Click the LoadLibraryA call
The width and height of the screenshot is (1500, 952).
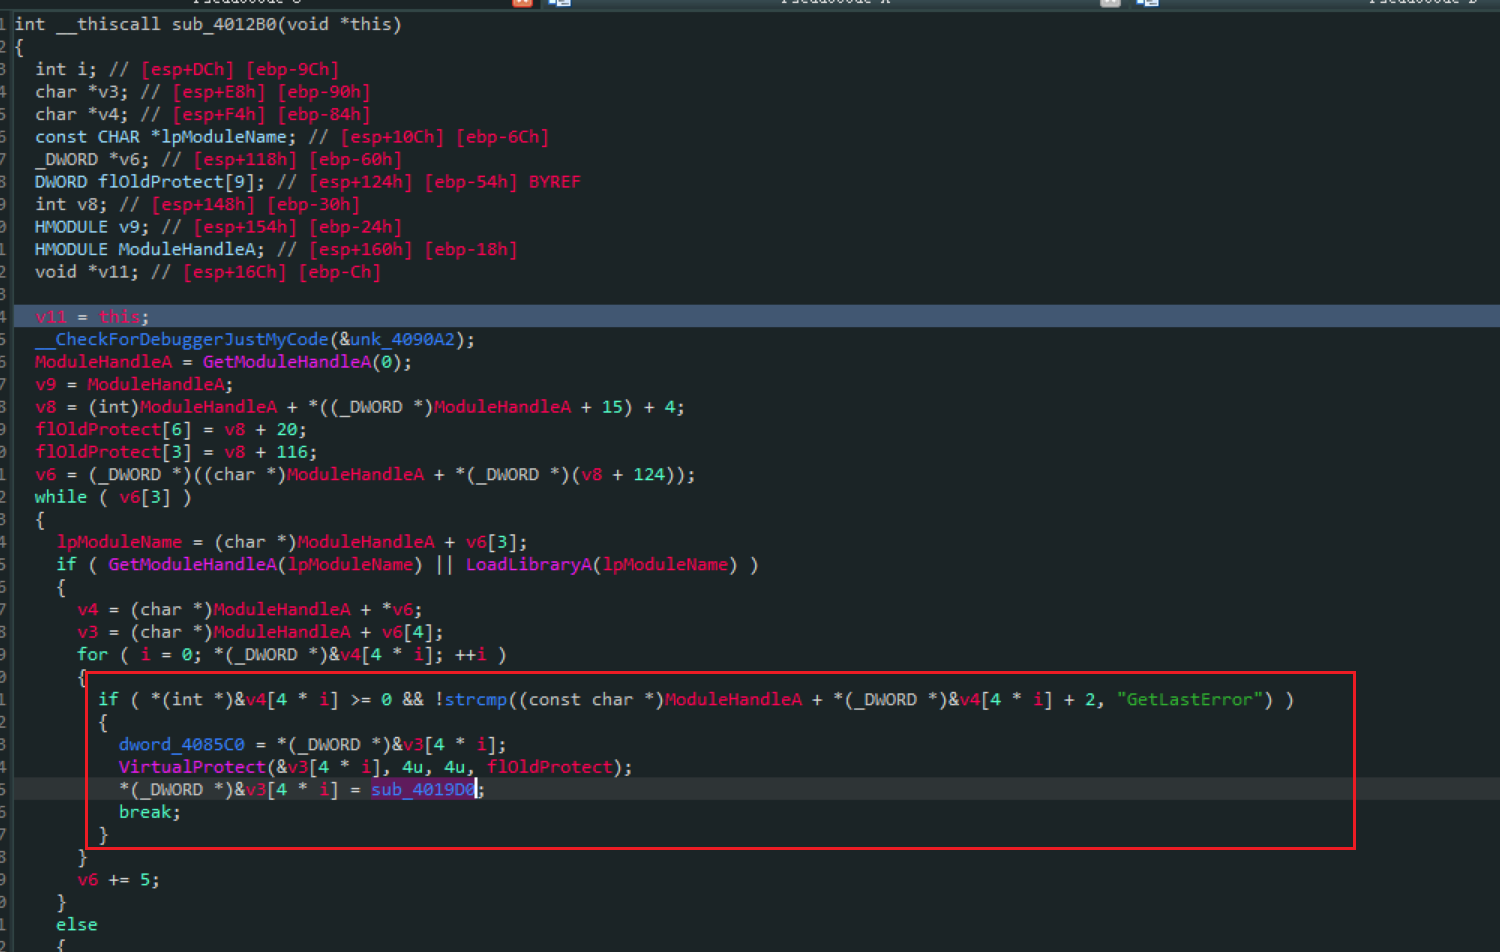click(529, 565)
